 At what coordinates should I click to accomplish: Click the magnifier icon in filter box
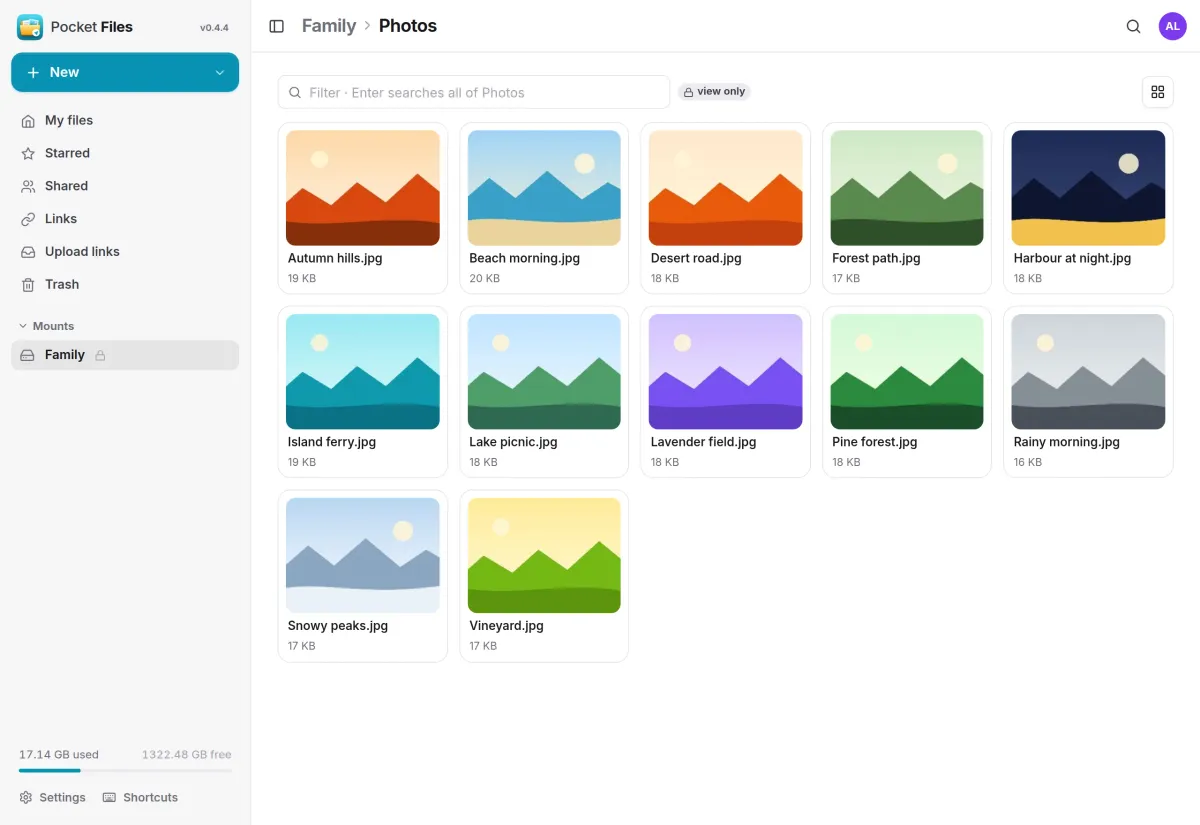tap(295, 93)
